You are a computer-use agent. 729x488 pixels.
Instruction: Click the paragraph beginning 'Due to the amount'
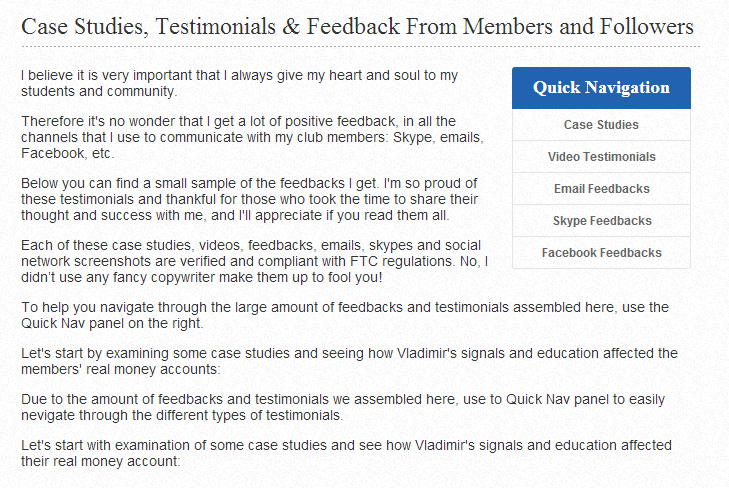pyautogui.click(x=343, y=407)
